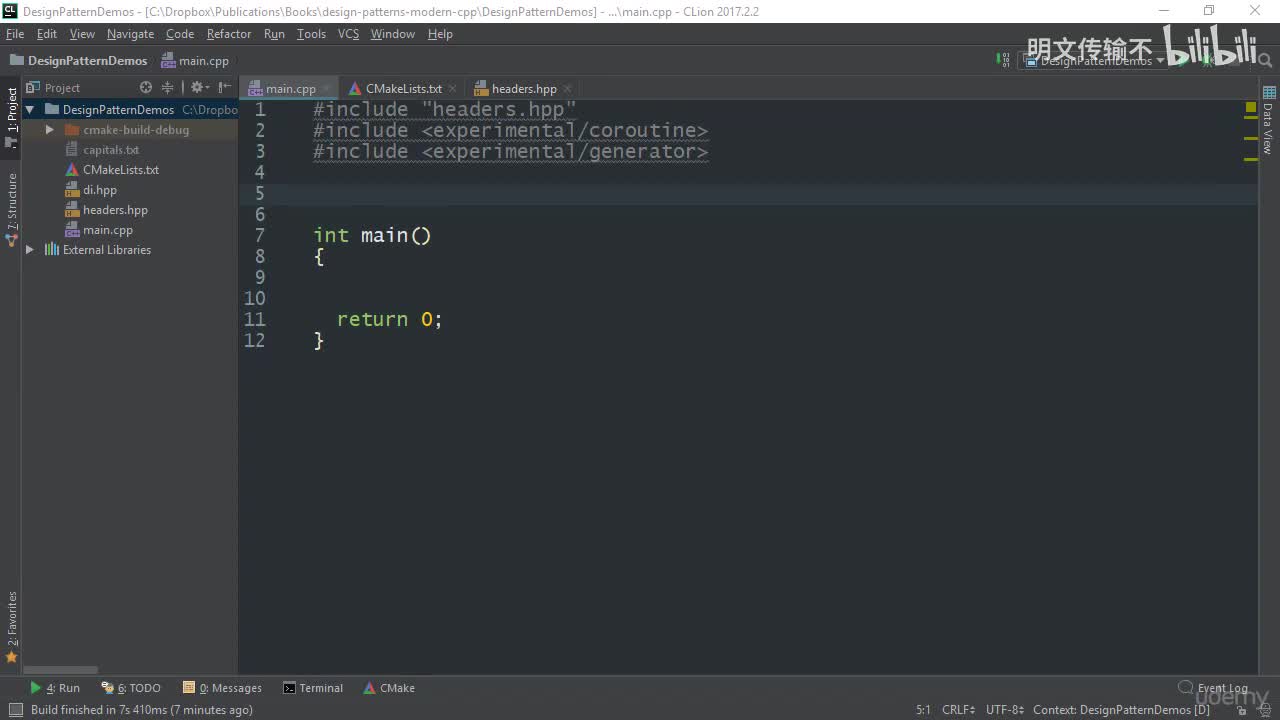Click the DesignPatternDemos breadcrumb in navigation bar
This screenshot has width=1280, height=720.
coord(78,61)
